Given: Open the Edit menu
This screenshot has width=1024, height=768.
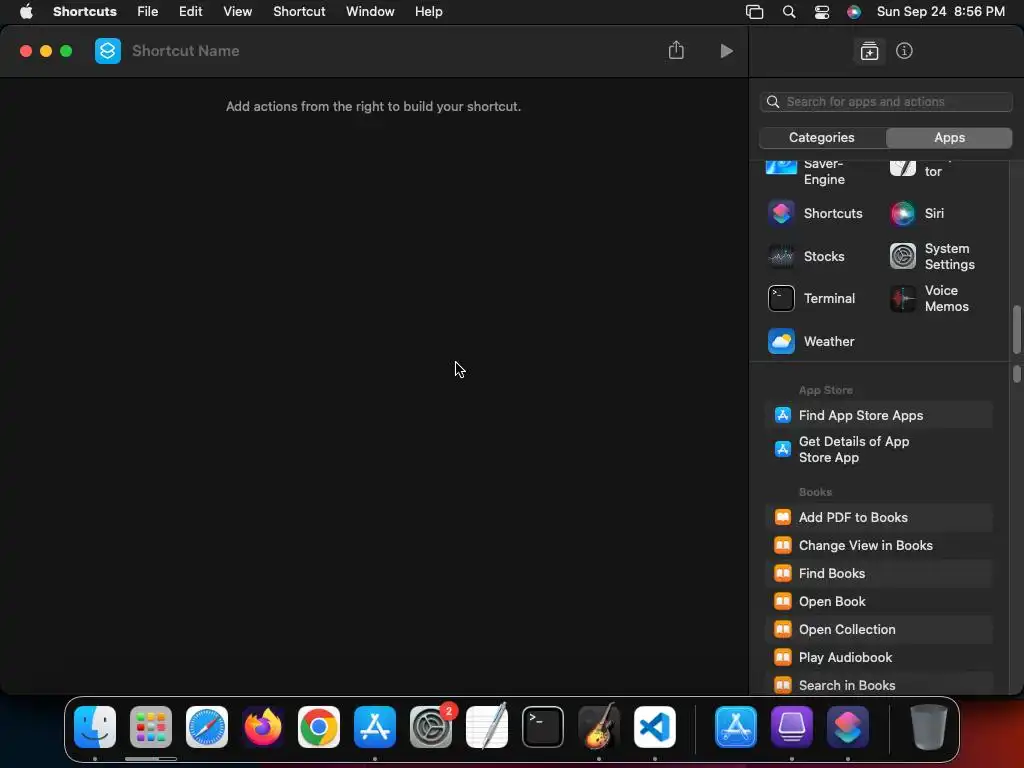Looking at the screenshot, I should pos(191,12).
